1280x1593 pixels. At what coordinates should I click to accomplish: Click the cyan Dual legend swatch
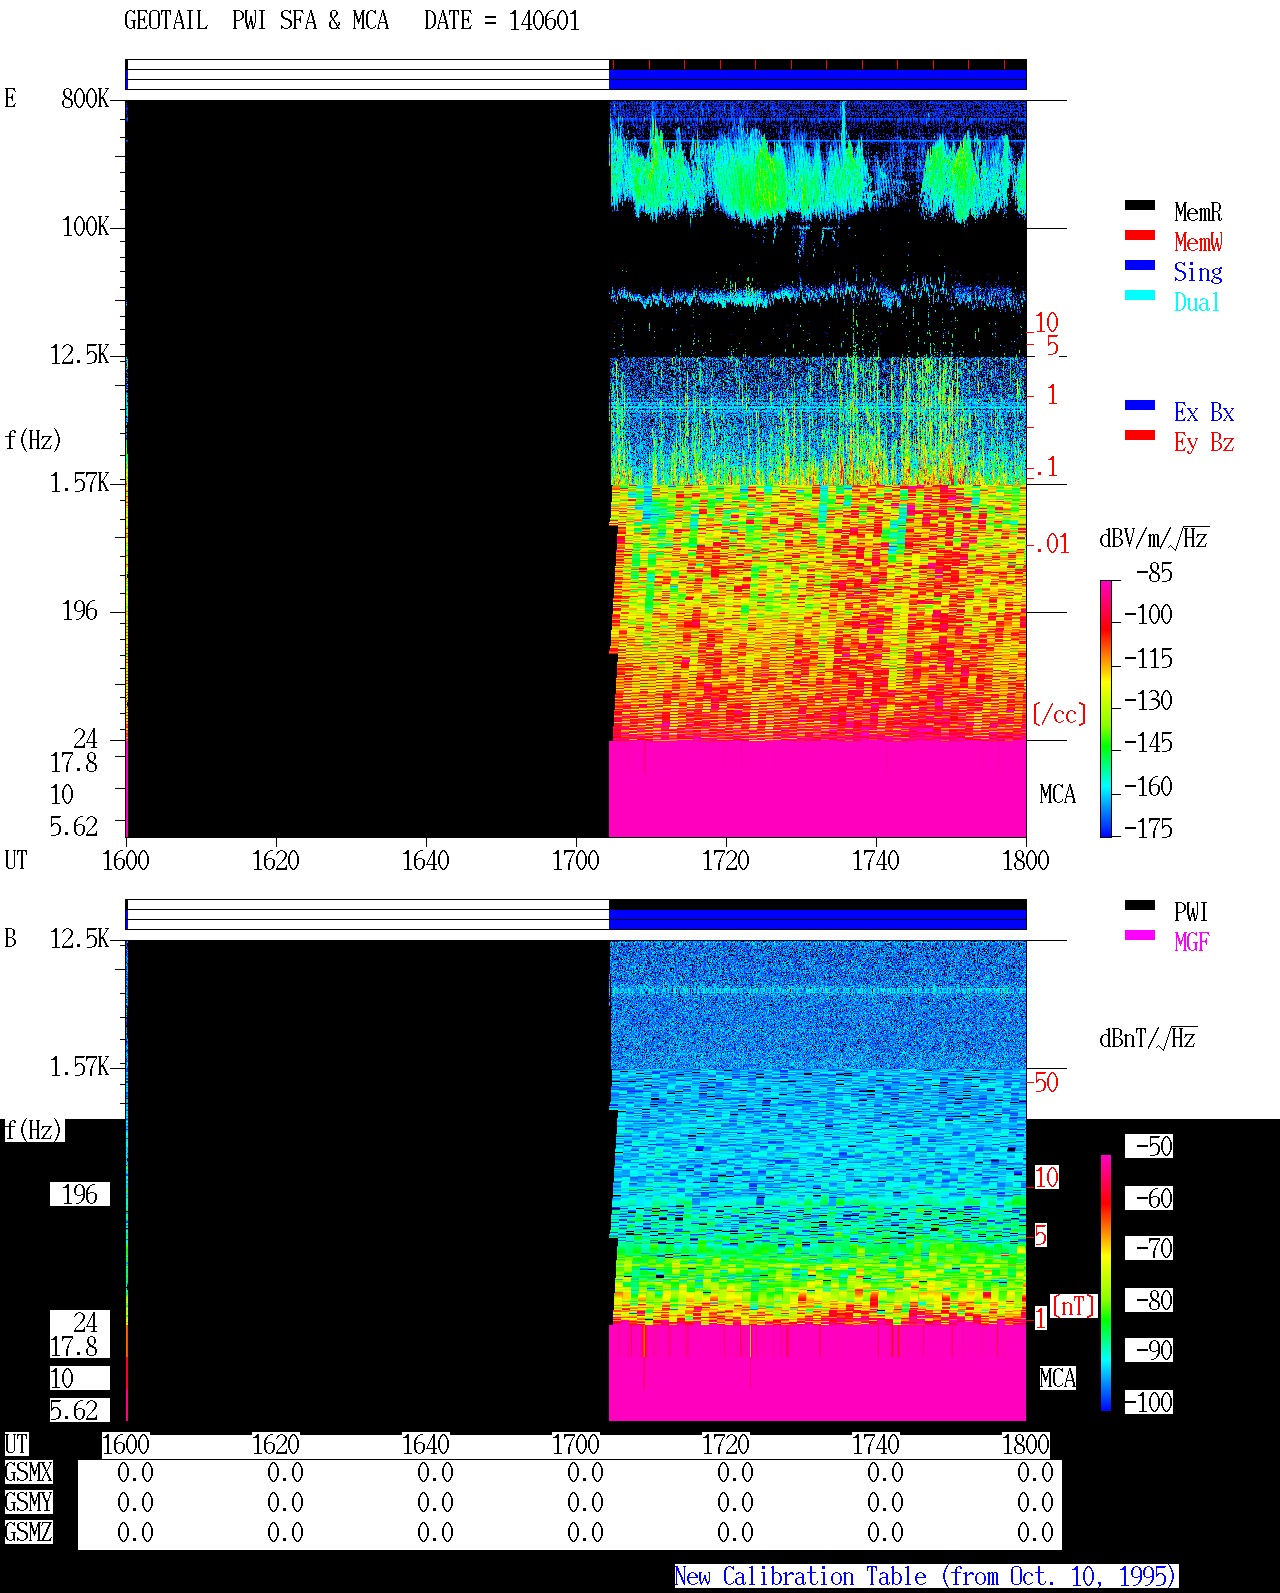1140,296
